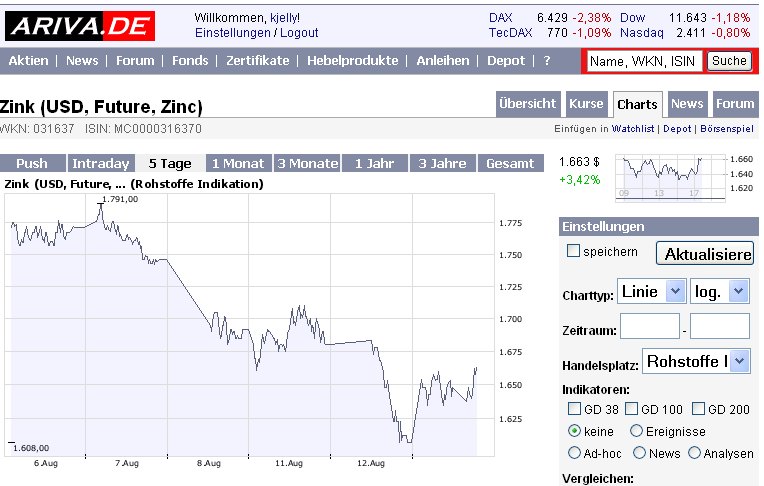Click the Suche button

click(x=729, y=61)
